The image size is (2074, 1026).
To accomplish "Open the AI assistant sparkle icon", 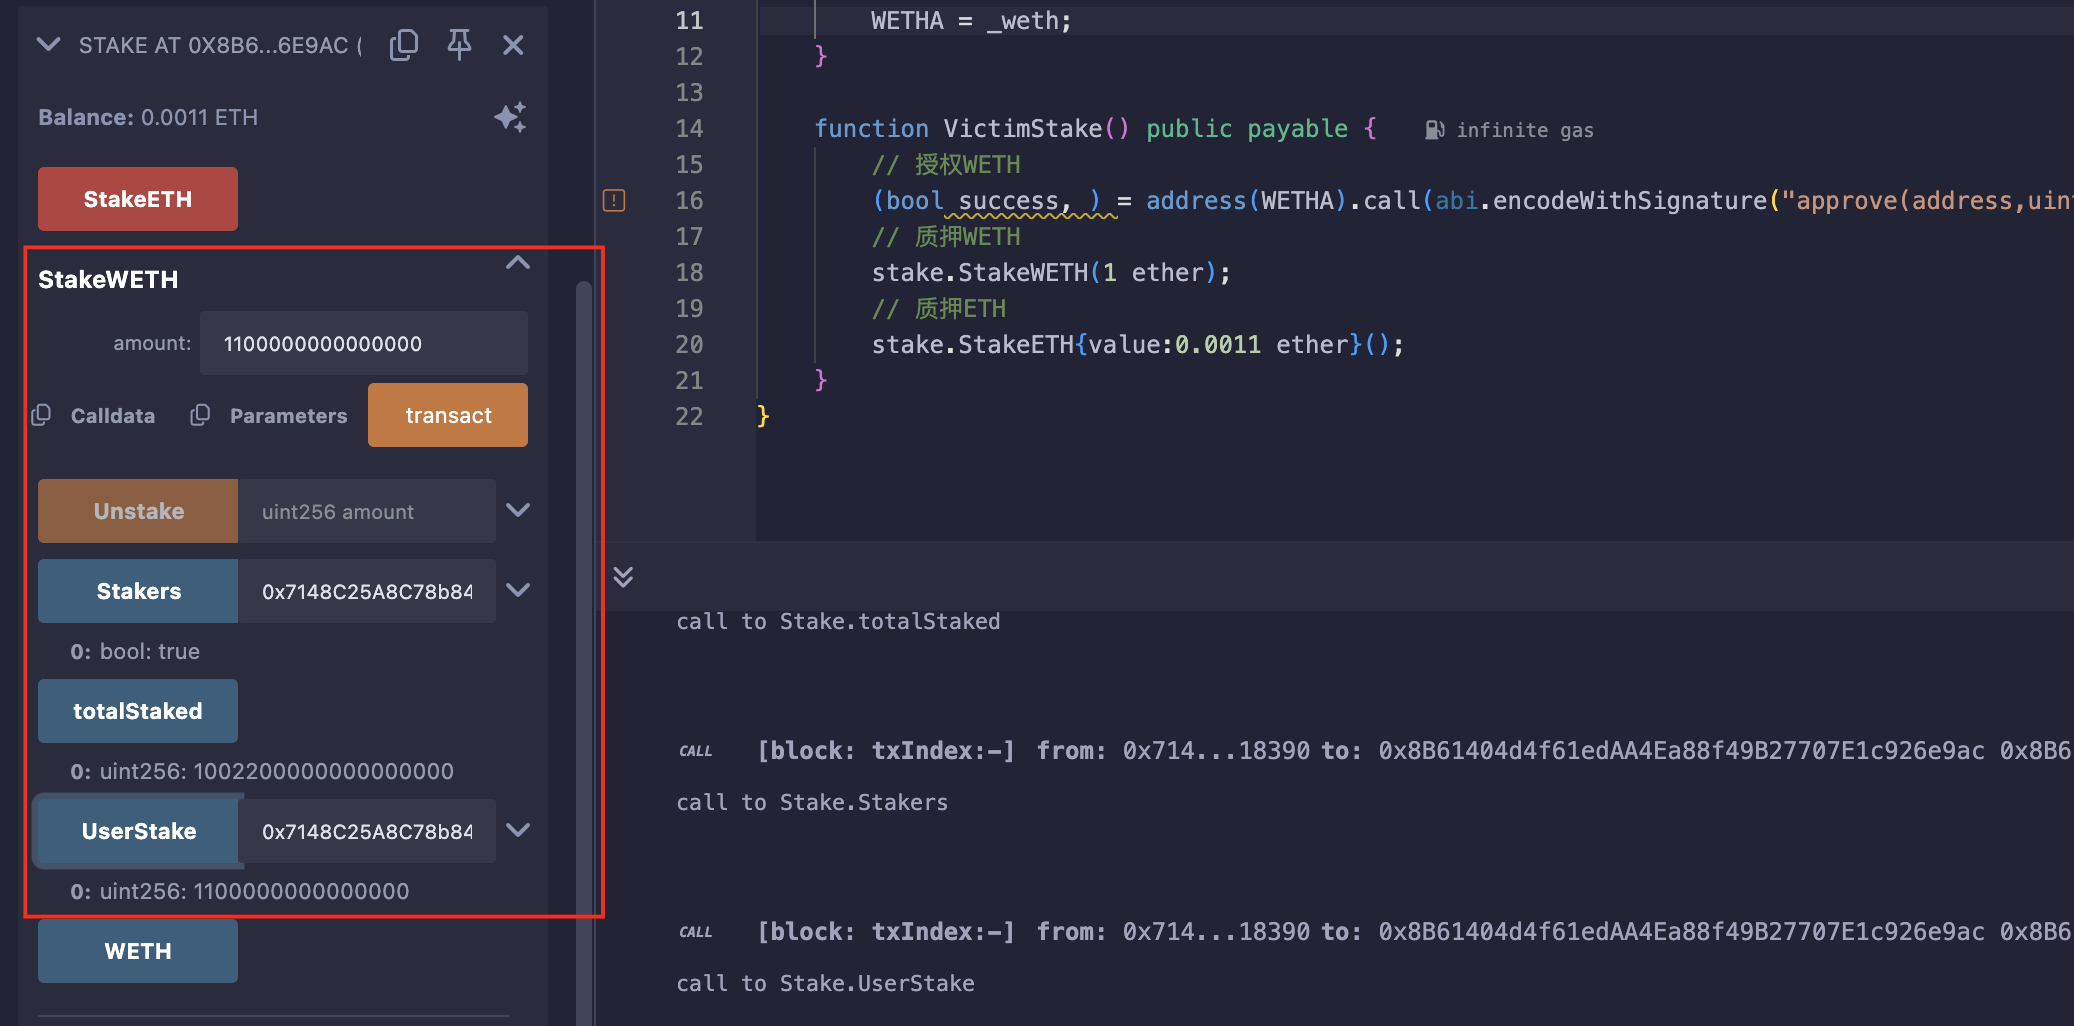I will coord(510,117).
